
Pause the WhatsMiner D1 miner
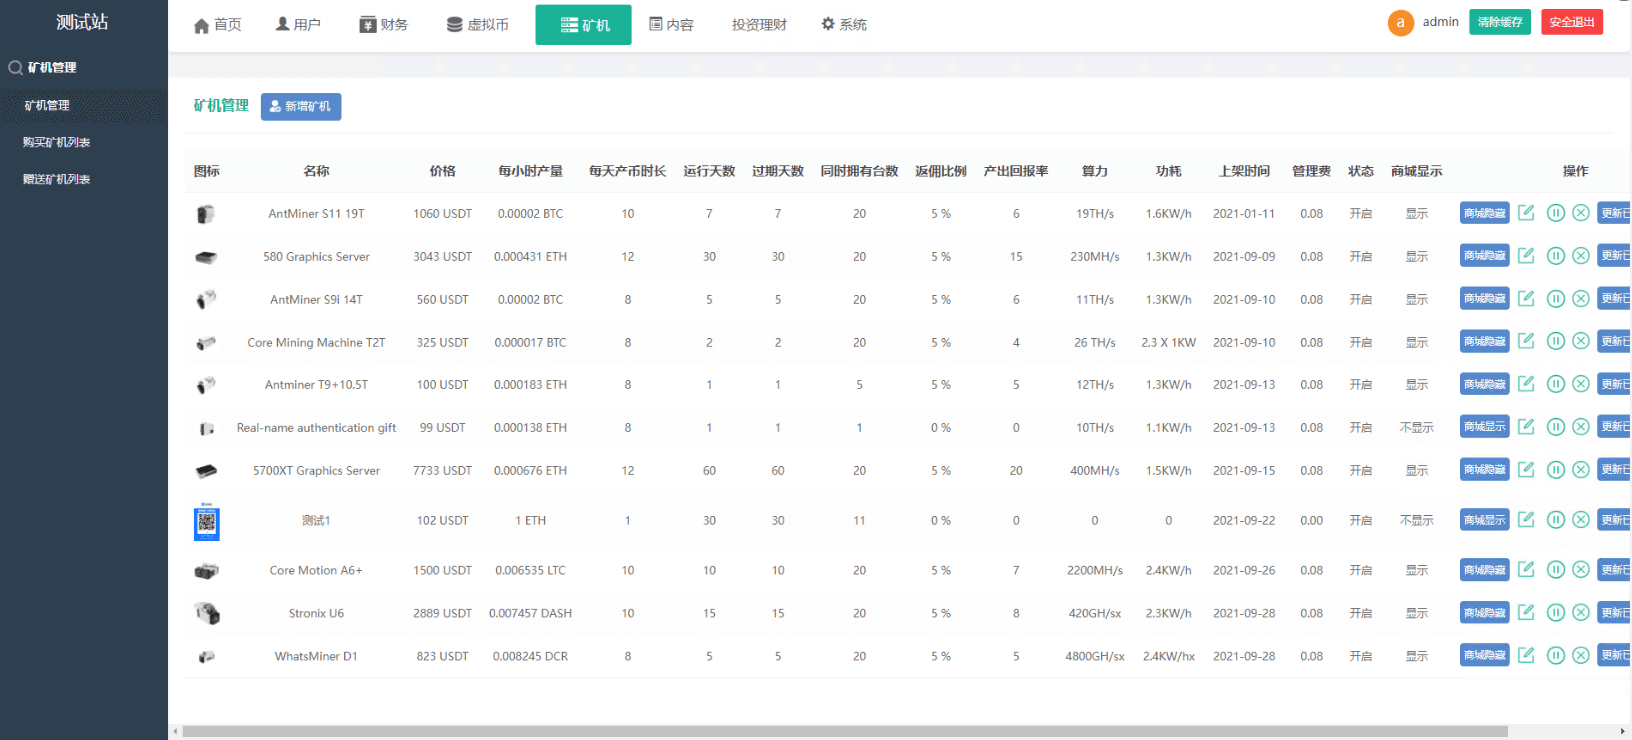pos(1556,656)
